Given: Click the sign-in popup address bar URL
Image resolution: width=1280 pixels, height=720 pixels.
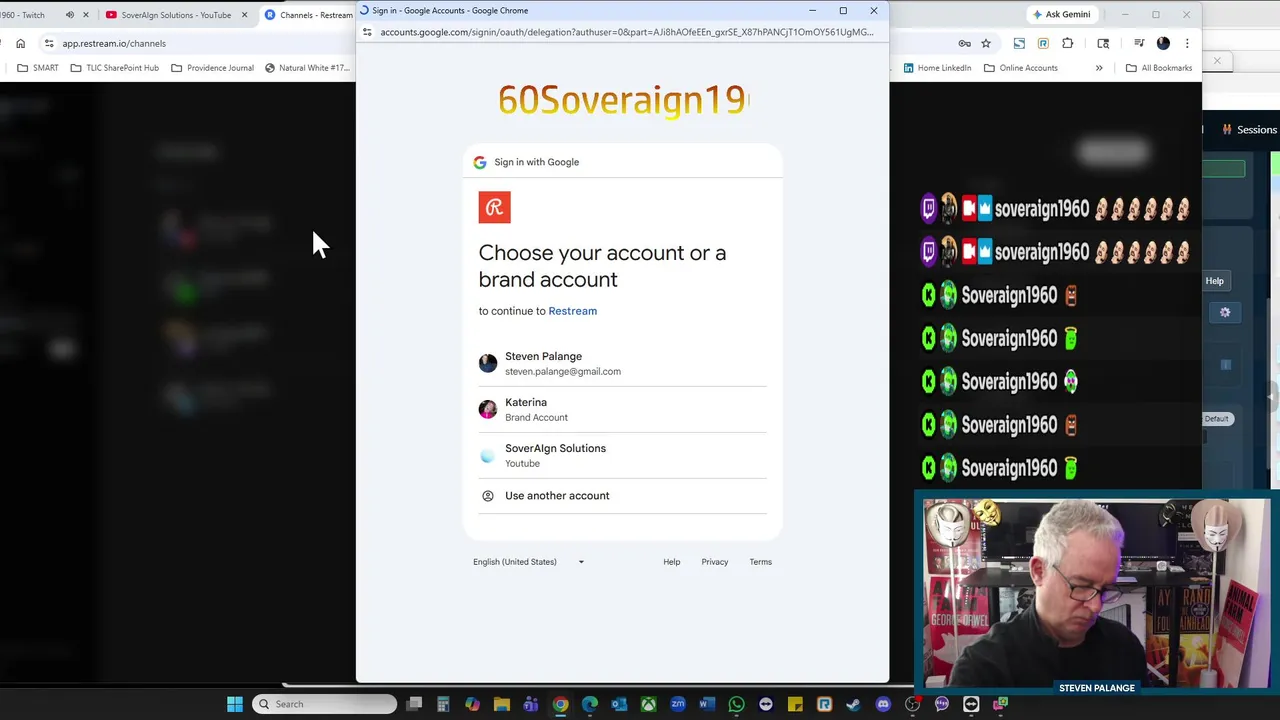Looking at the screenshot, I should click(x=626, y=32).
